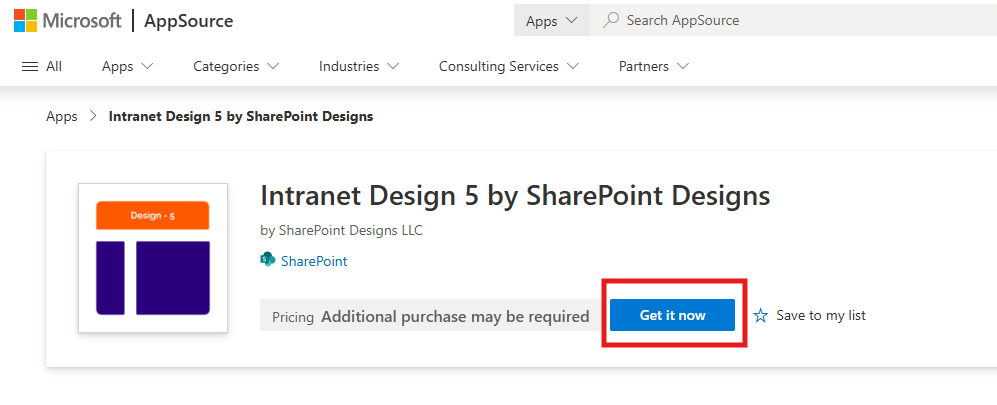Viewport: 997px width, 405px height.
Task: Click the Search AppSource input field
Action: [x=795, y=20]
